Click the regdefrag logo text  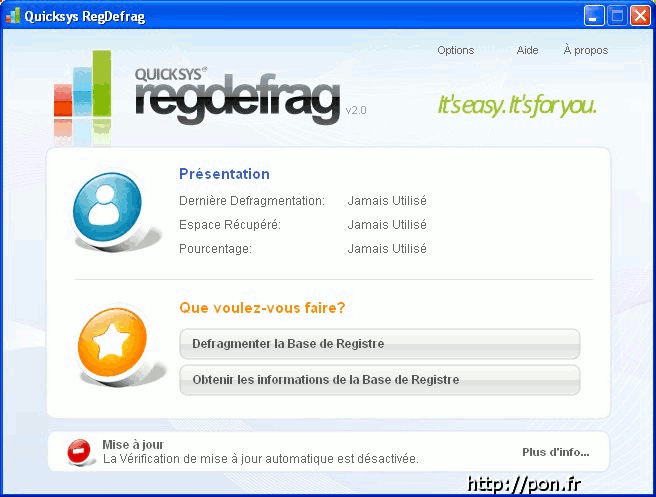coord(238,100)
